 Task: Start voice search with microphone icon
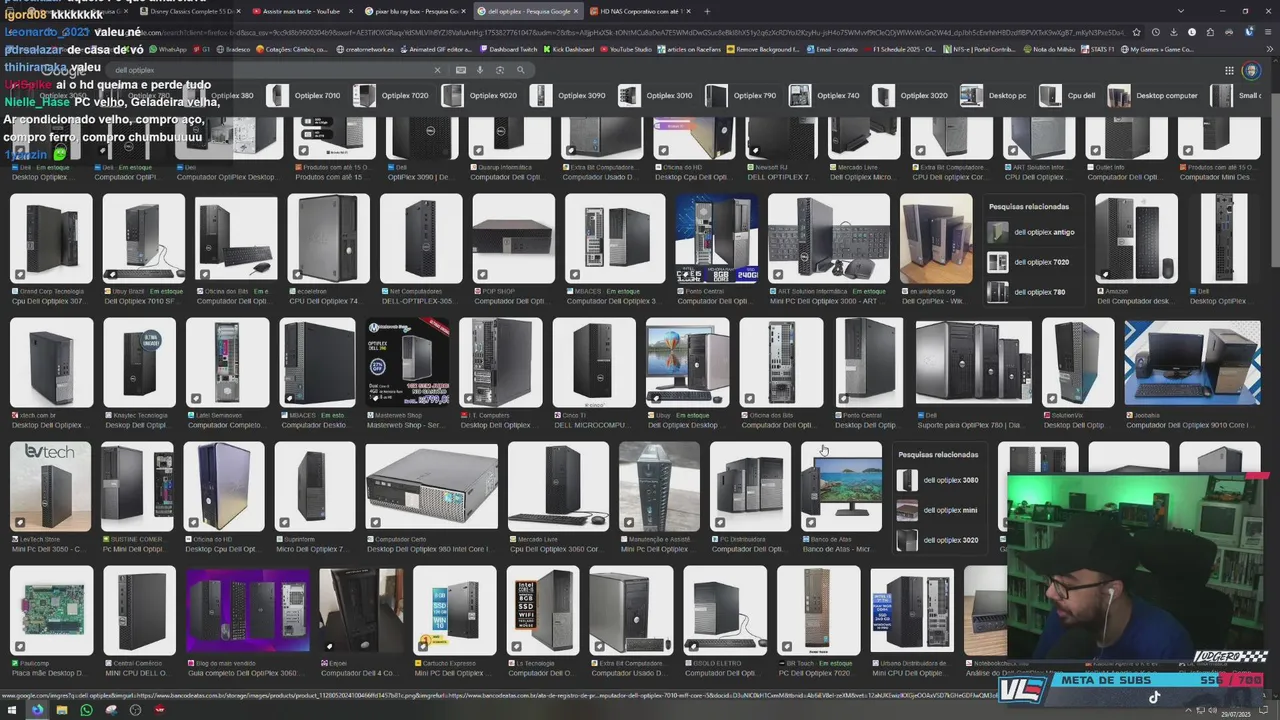480,70
